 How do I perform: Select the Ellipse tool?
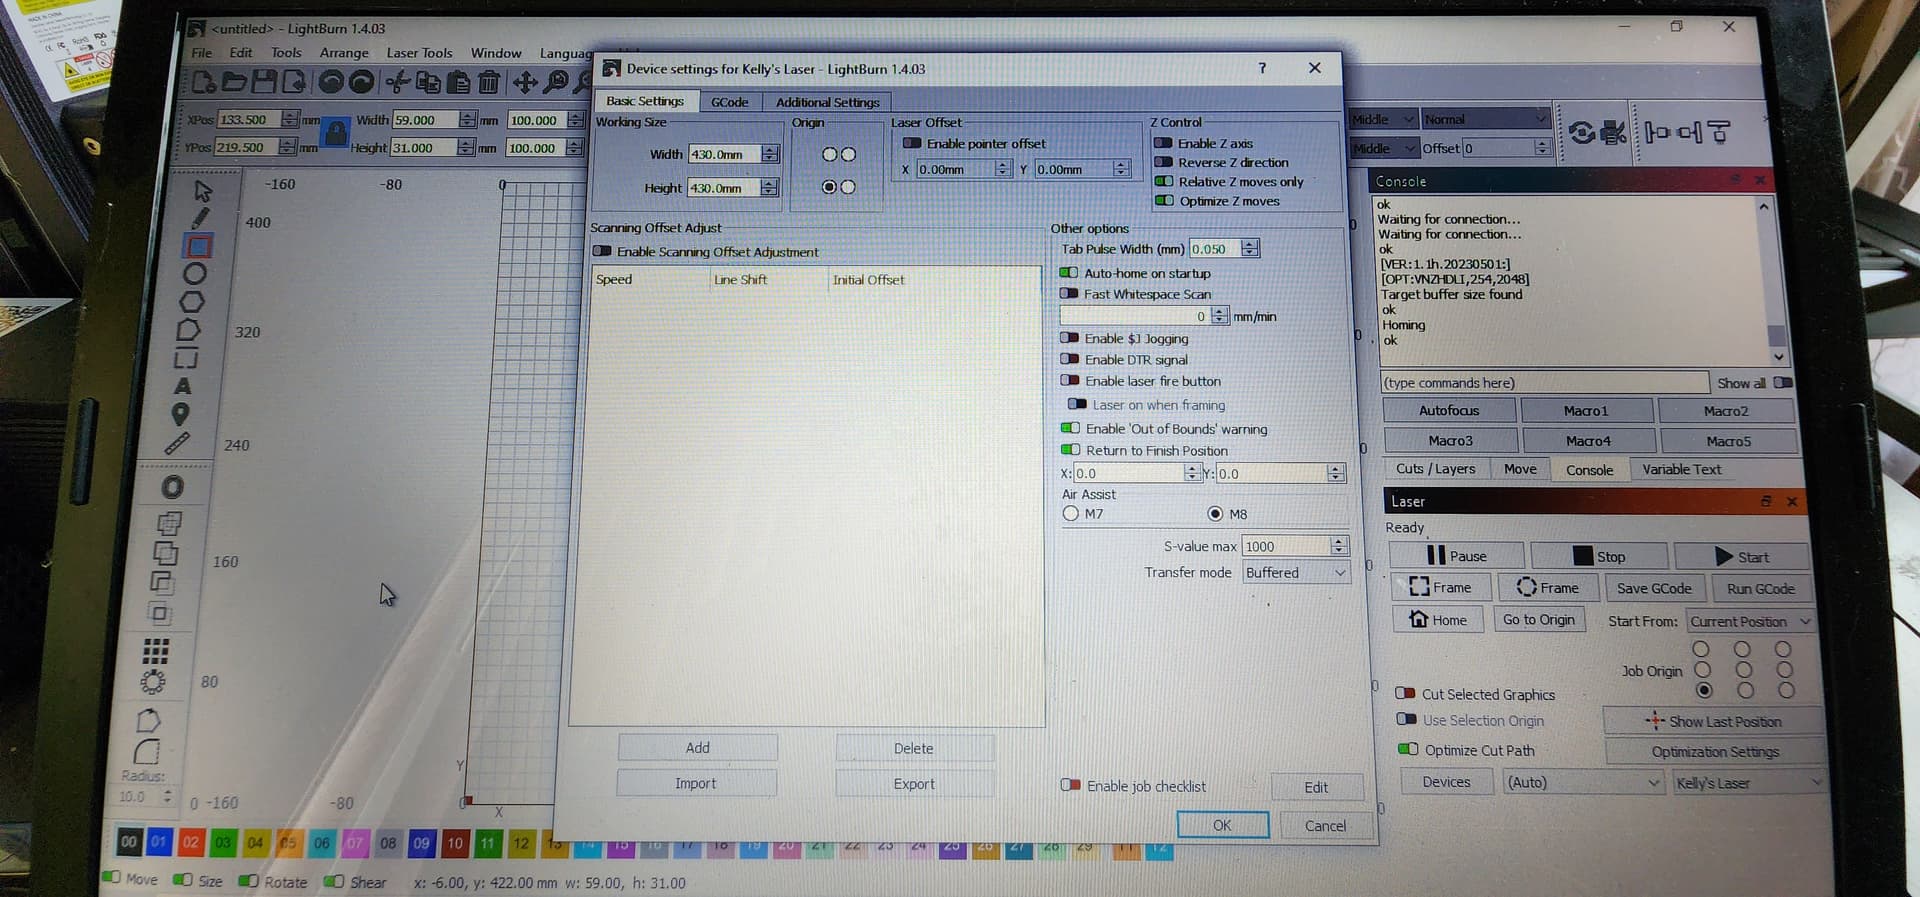point(195,274)
